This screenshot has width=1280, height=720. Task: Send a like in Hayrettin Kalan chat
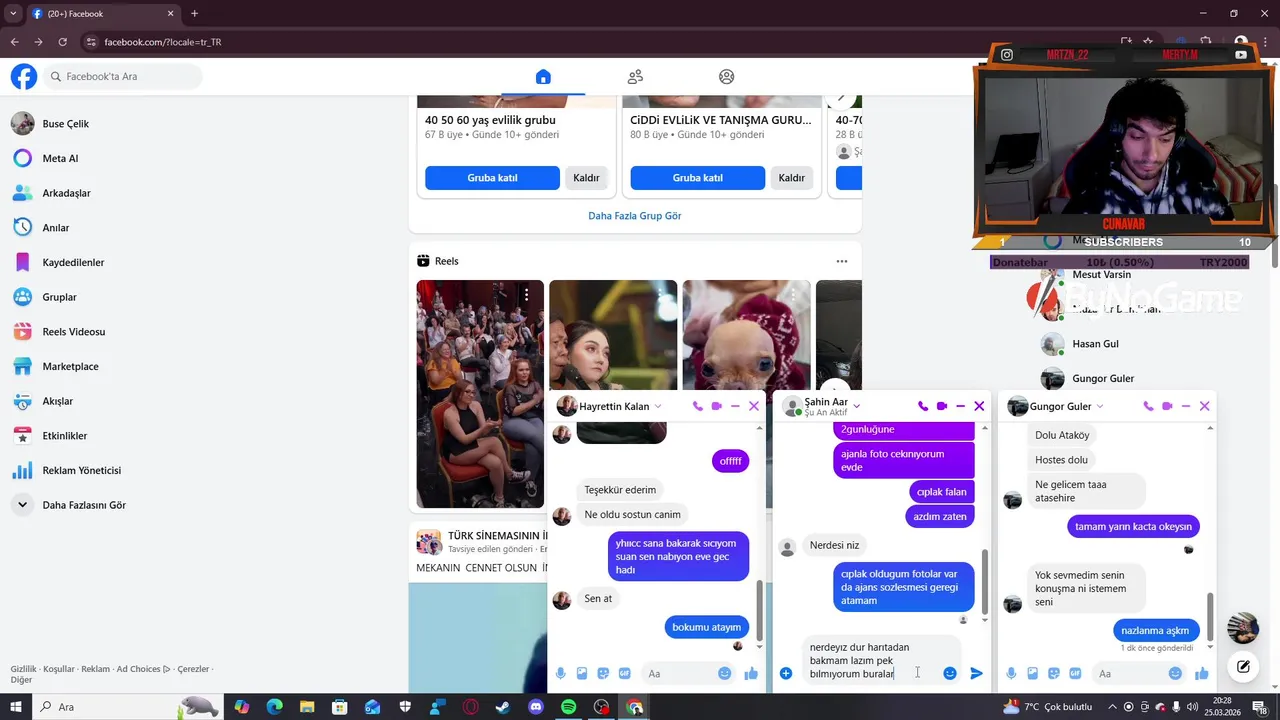tap(751, 674)
